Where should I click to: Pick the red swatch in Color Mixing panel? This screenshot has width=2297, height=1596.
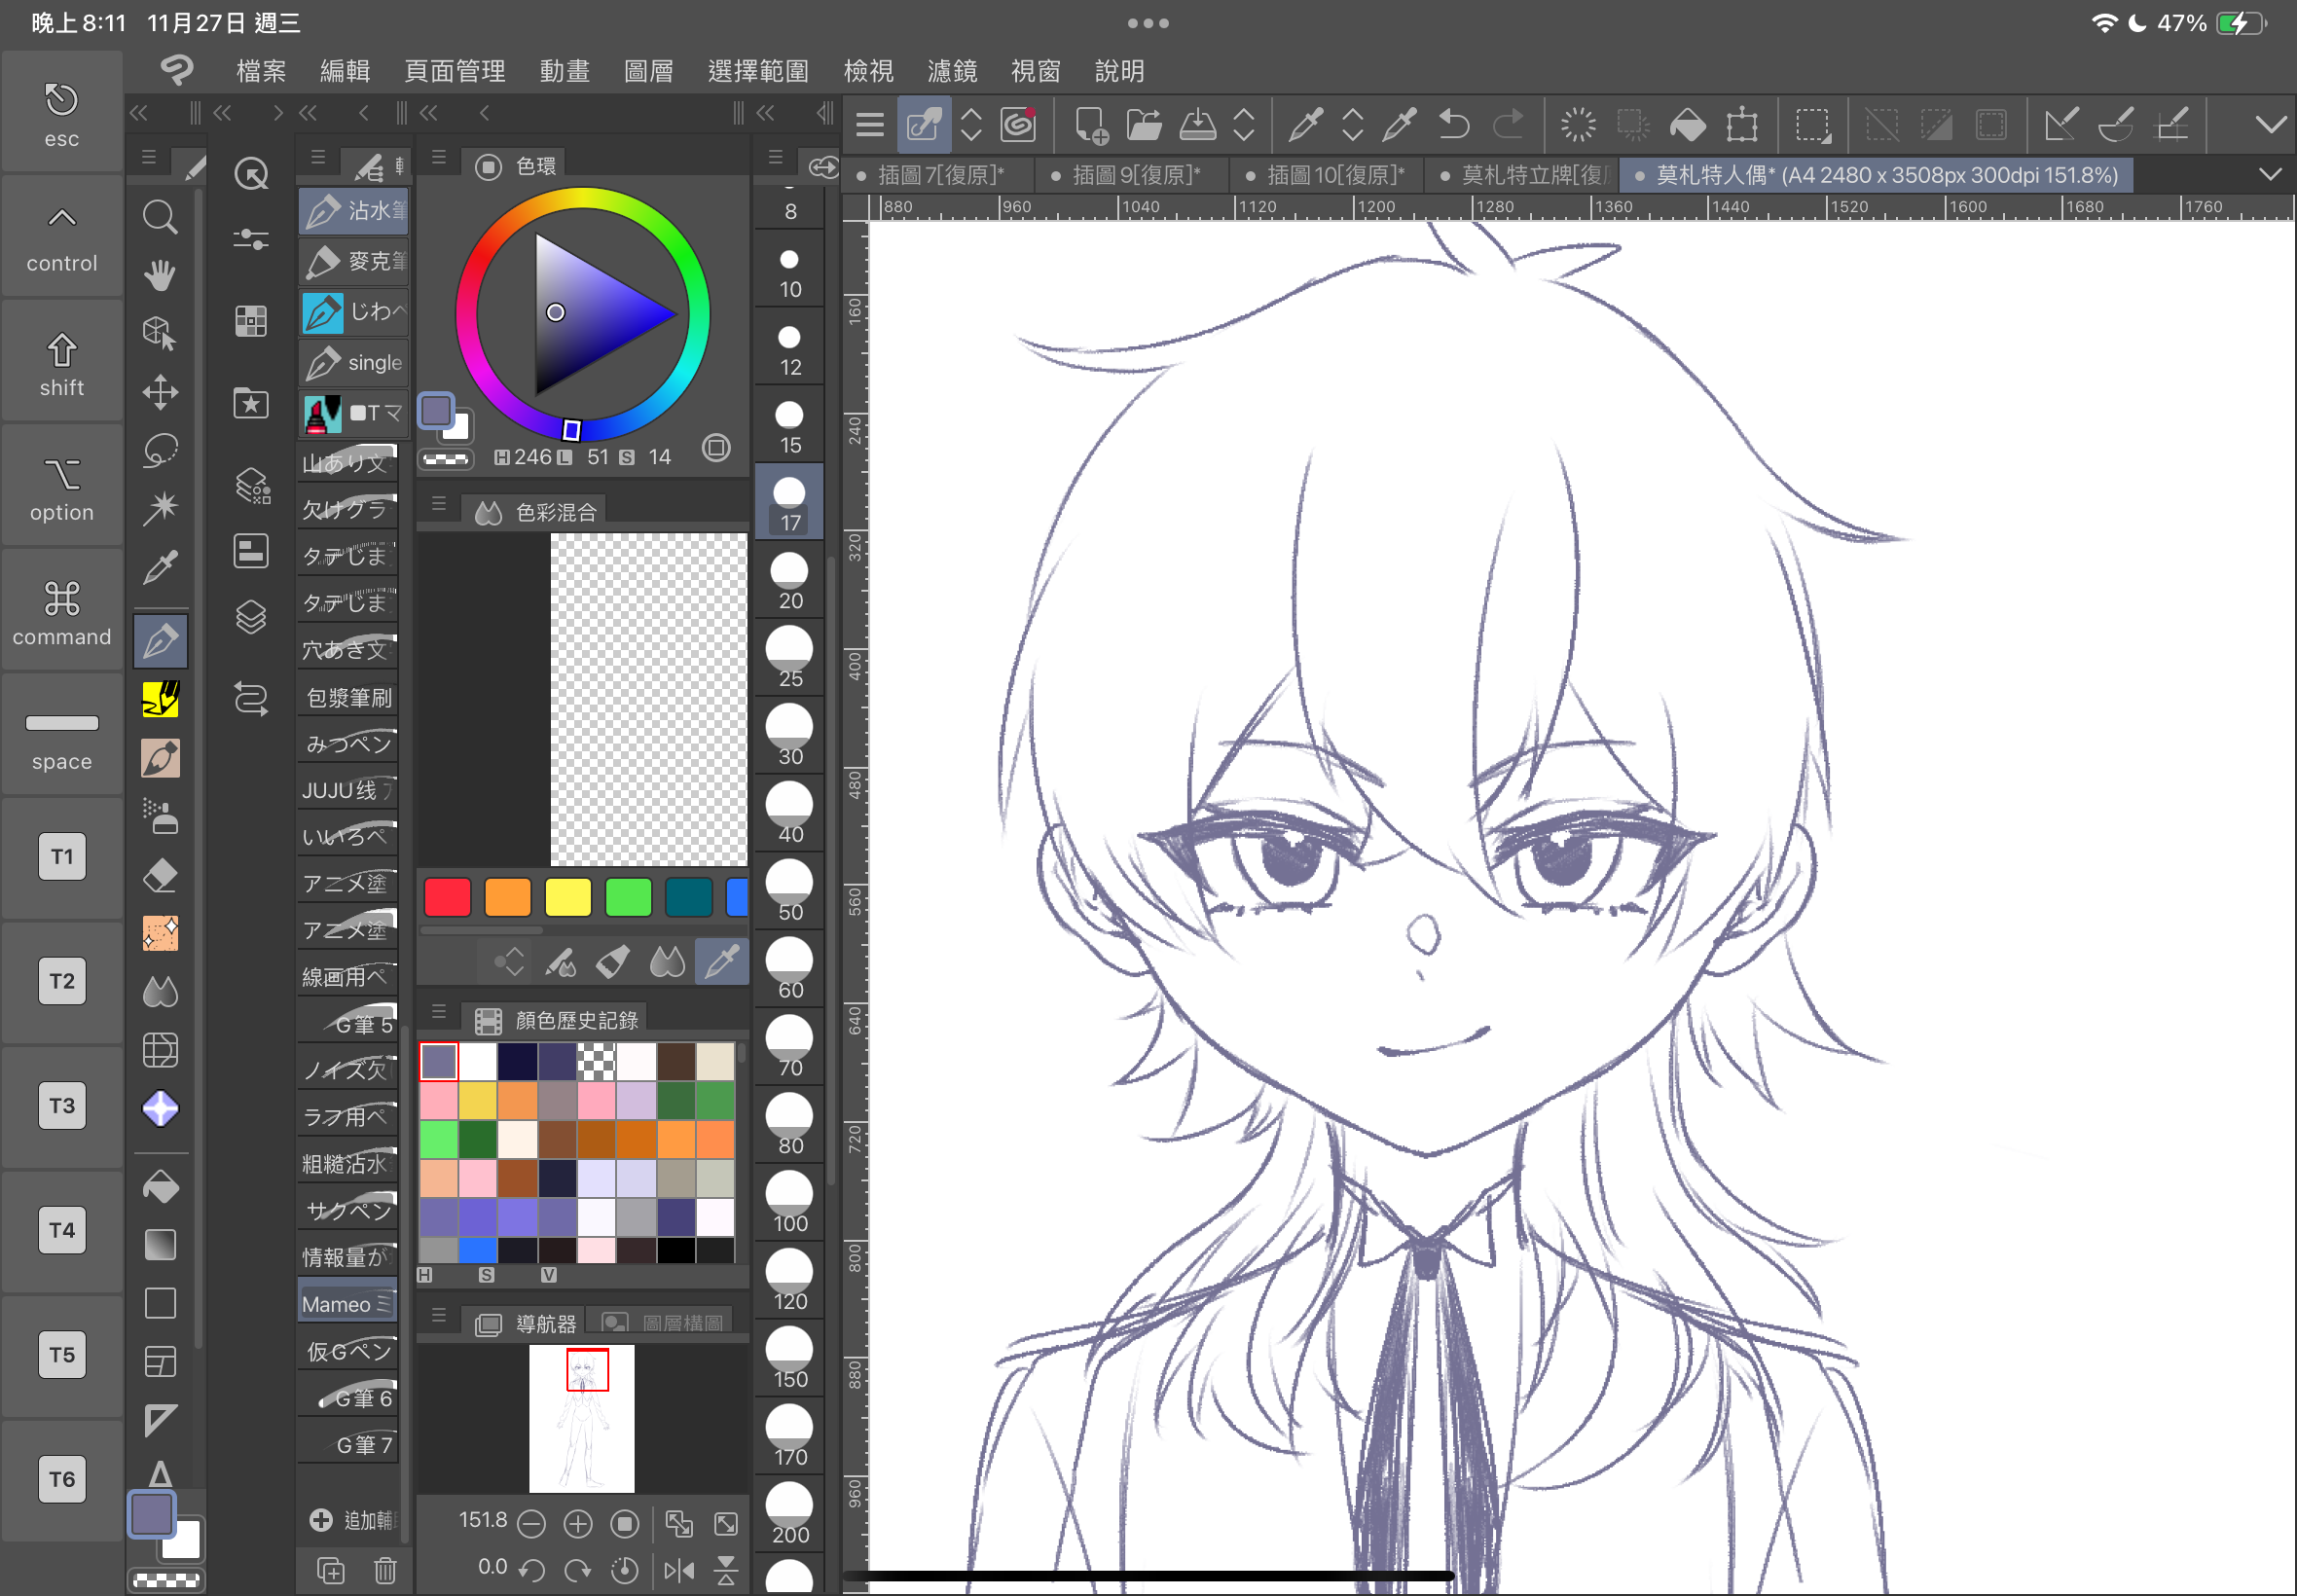[447, 897]
